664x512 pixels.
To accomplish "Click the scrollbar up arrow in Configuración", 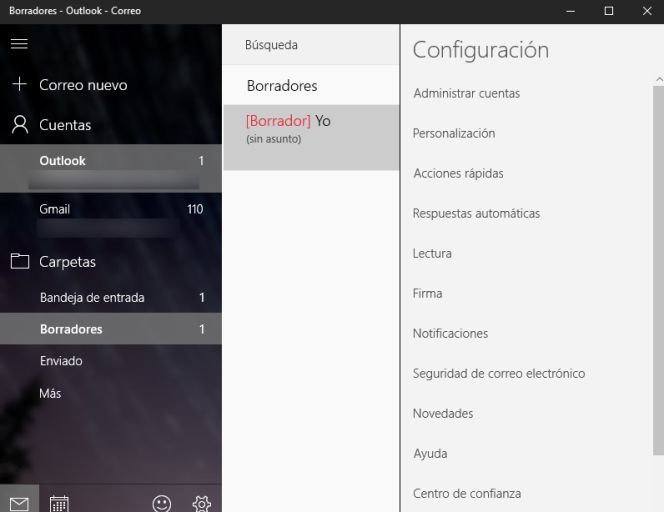I will pyautogui.click(x=659, y=79).
